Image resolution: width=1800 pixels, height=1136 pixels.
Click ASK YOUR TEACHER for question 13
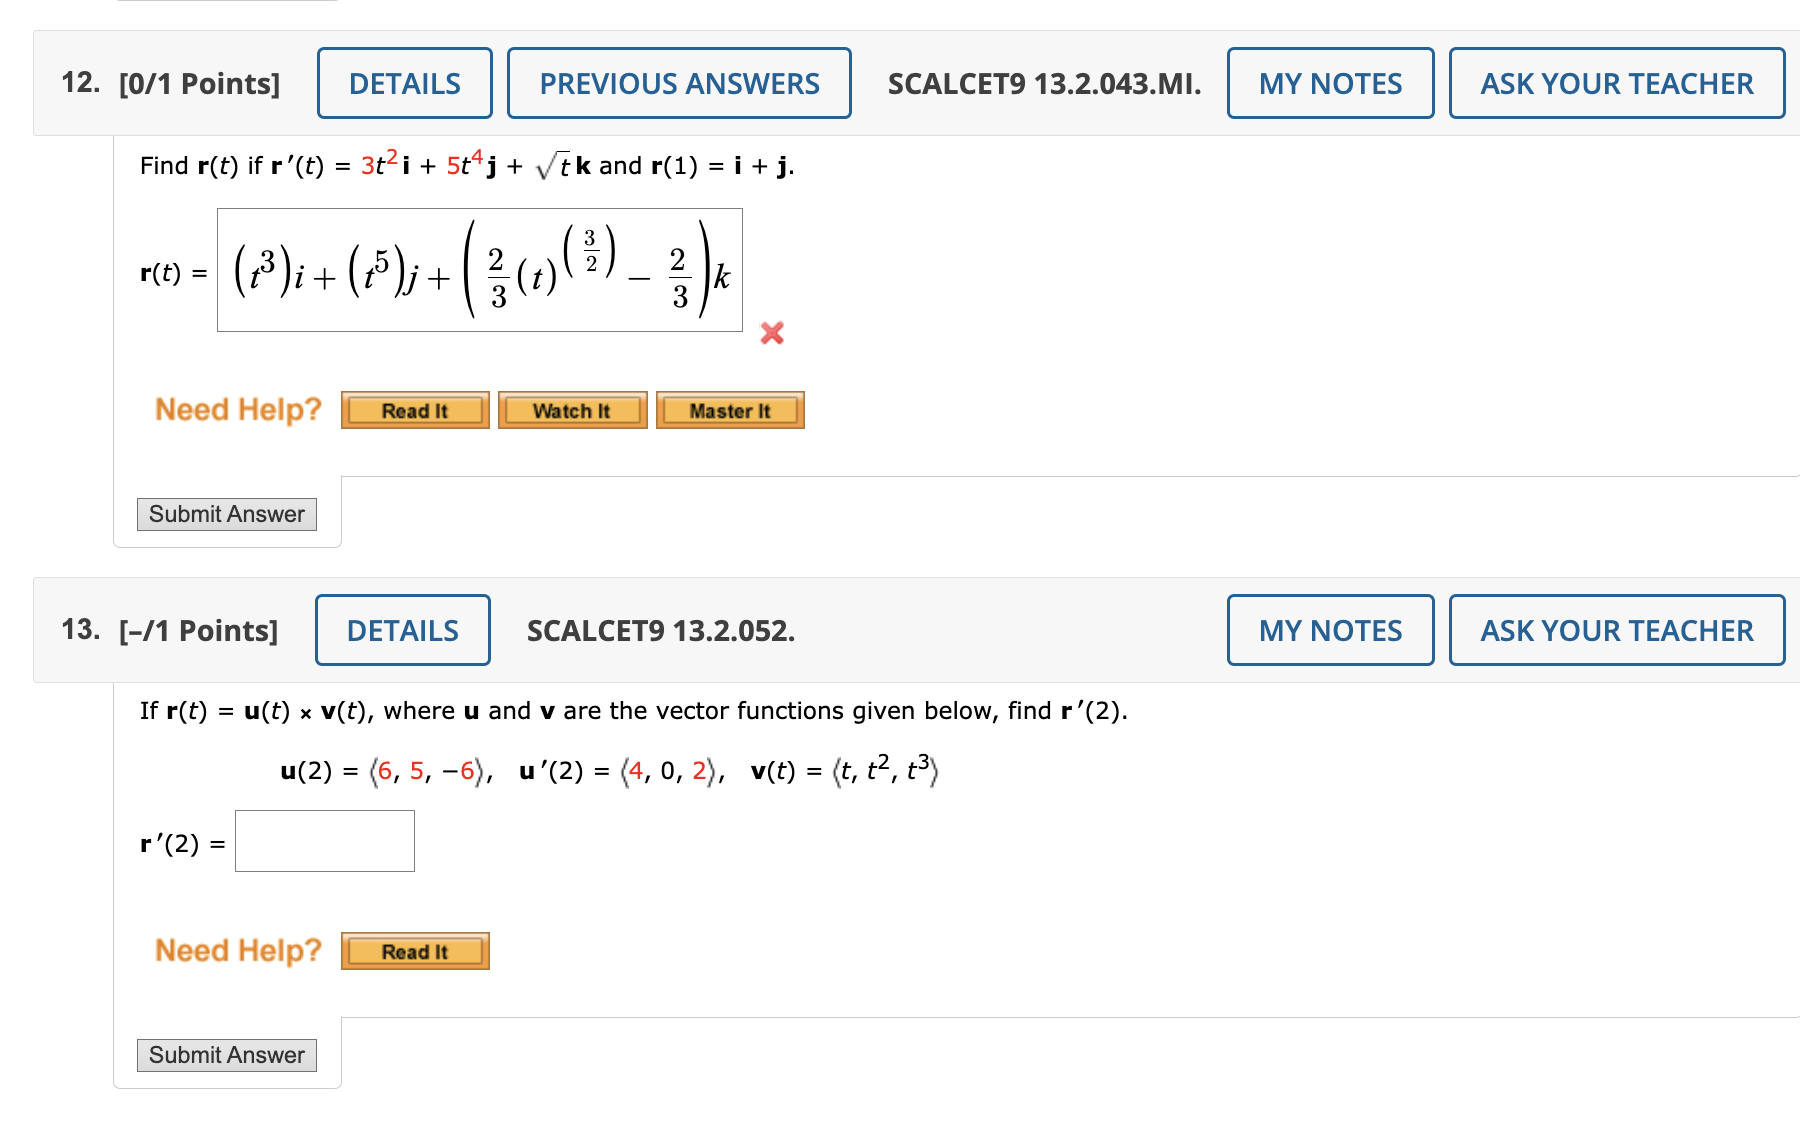[x=1616, y=630]
